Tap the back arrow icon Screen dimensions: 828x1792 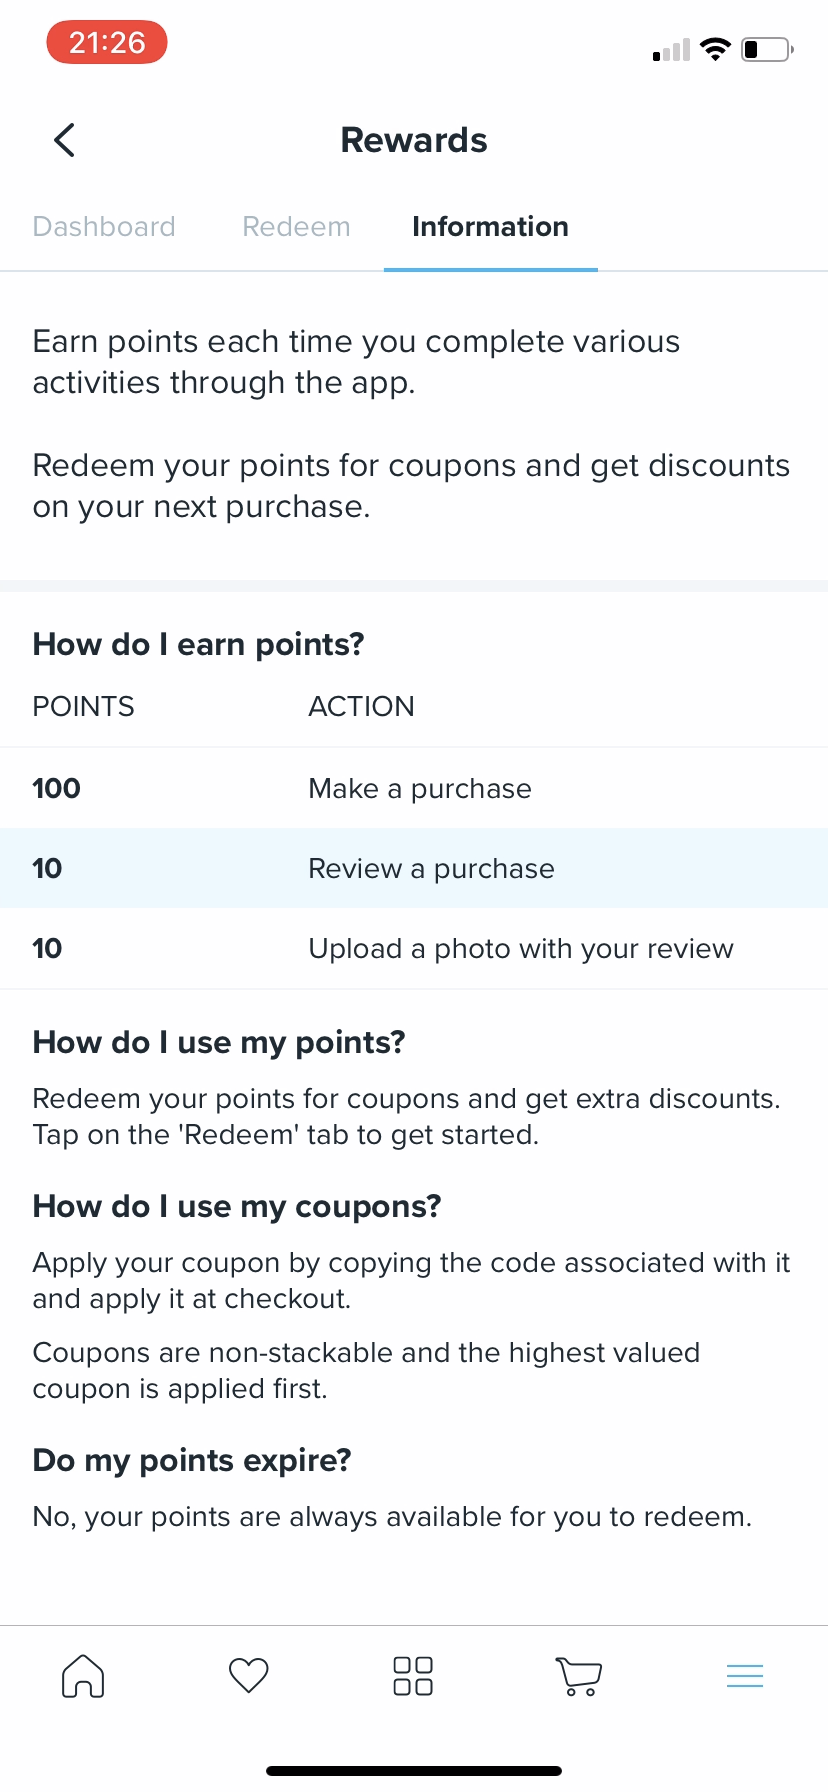(65, 140)
